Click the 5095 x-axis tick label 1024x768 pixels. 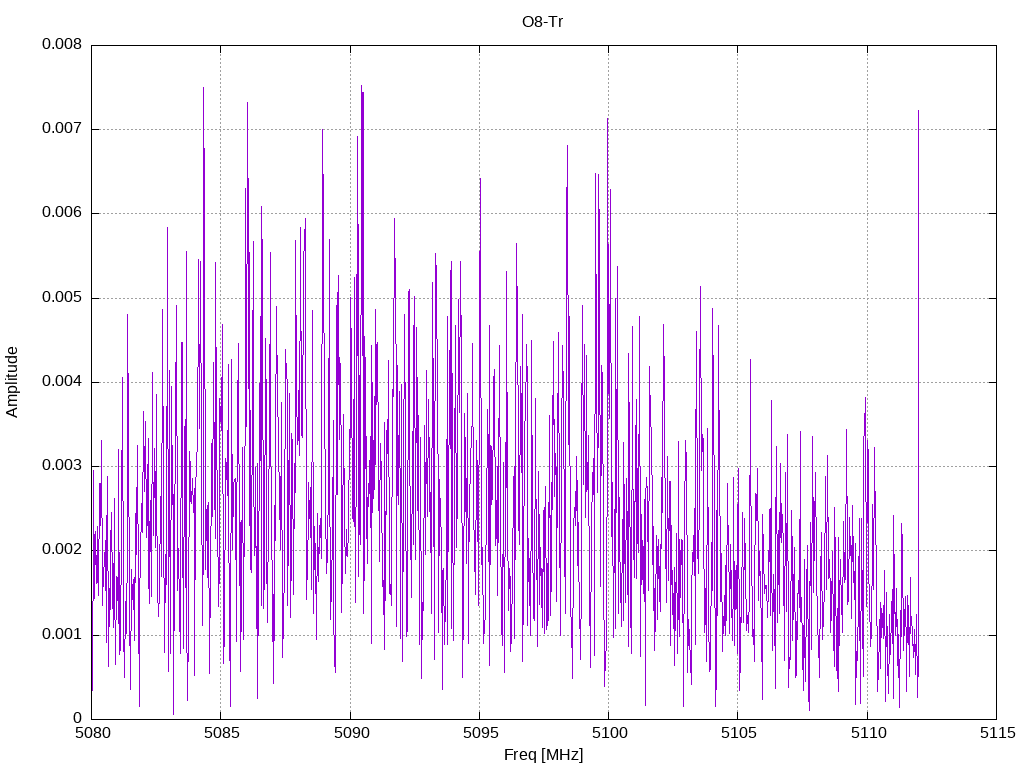[480, 733]
